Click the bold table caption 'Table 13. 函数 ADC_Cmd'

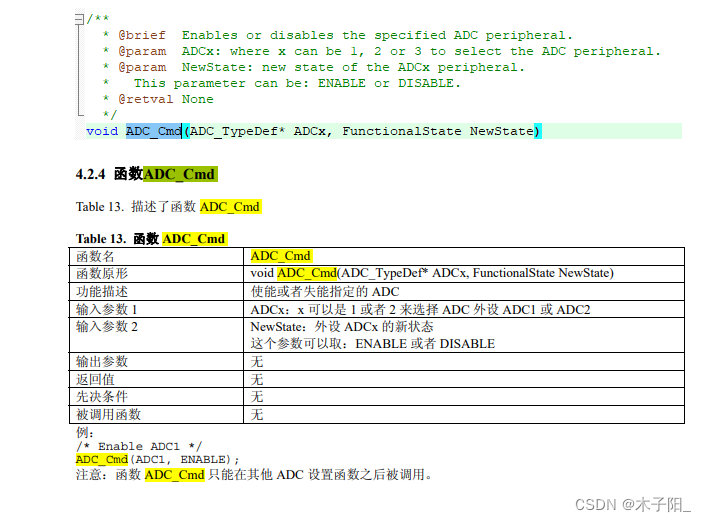[151, 239]
